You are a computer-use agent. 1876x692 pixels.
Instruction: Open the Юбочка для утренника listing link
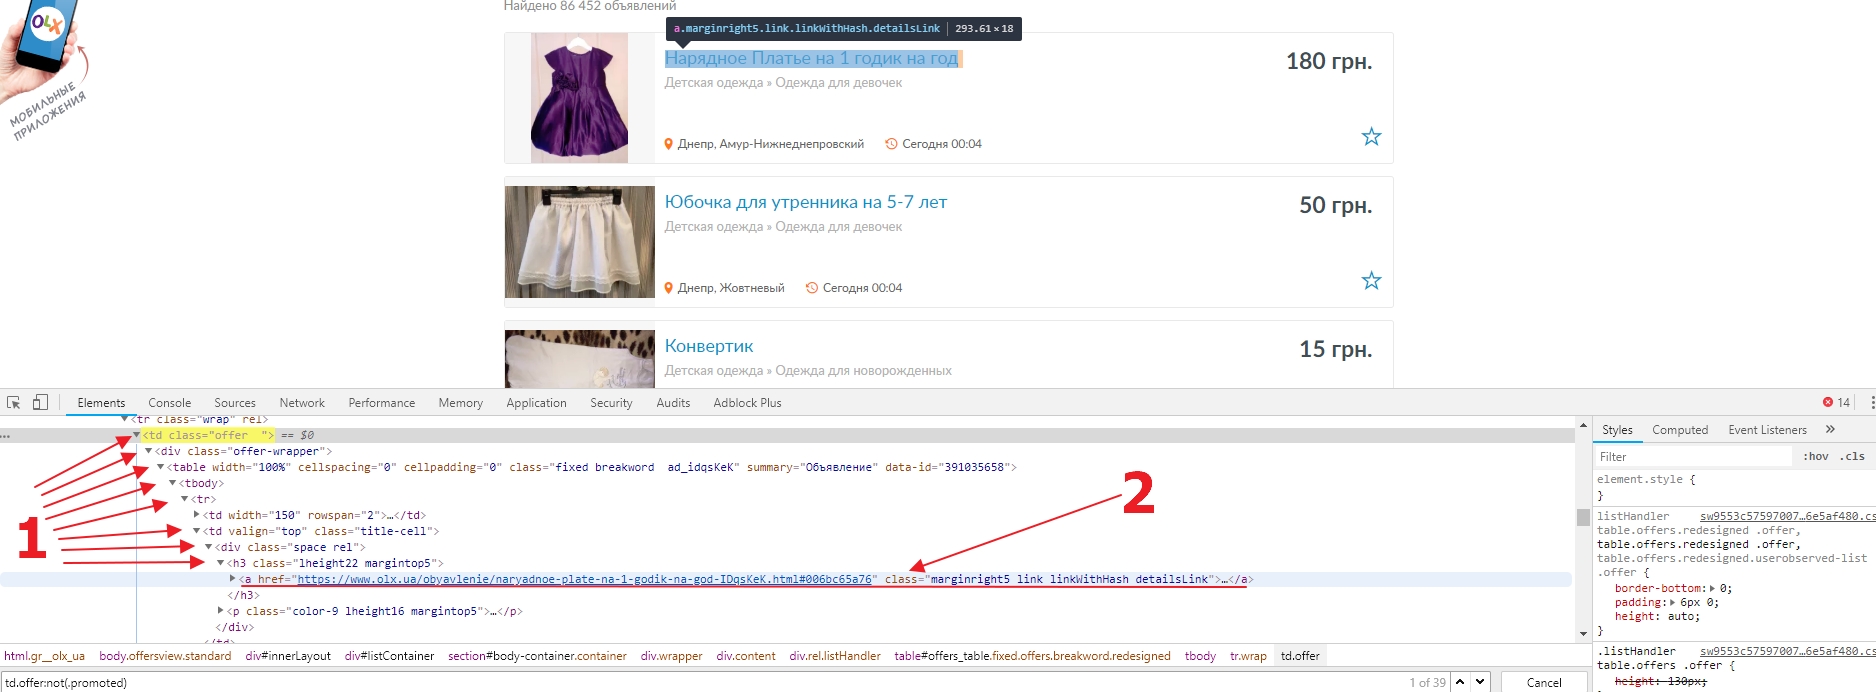tap(806, 202)
